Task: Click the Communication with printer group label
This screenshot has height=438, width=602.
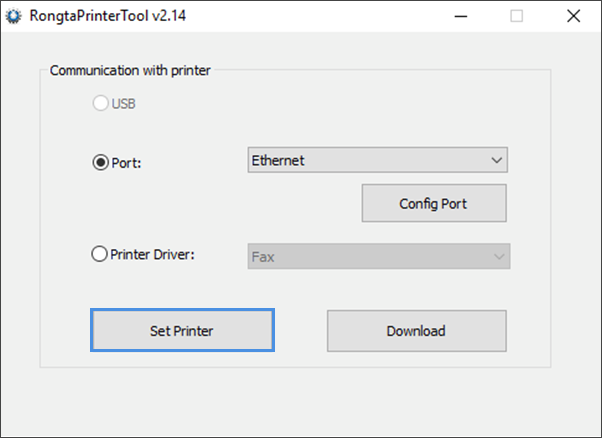Action: 130,71
